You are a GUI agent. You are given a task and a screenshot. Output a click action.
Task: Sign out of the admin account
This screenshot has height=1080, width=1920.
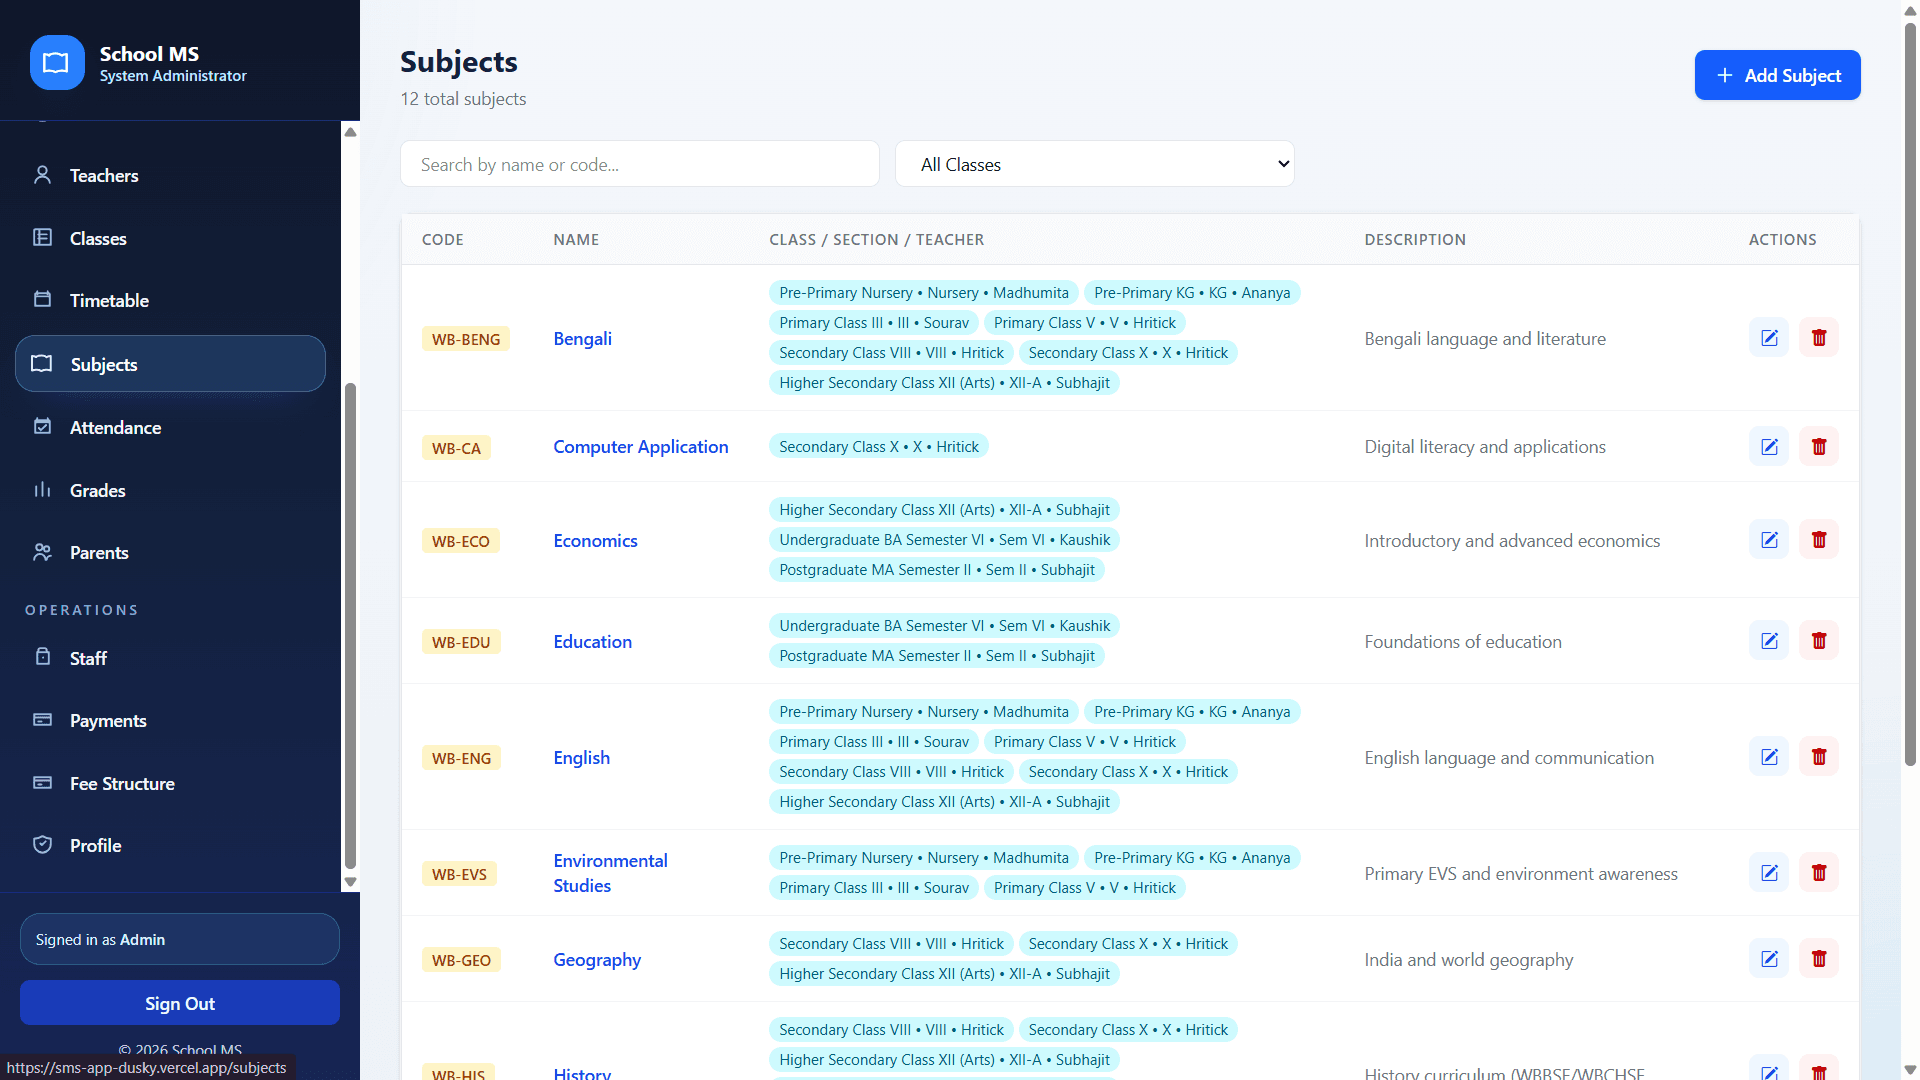[x=180, y=1003]
